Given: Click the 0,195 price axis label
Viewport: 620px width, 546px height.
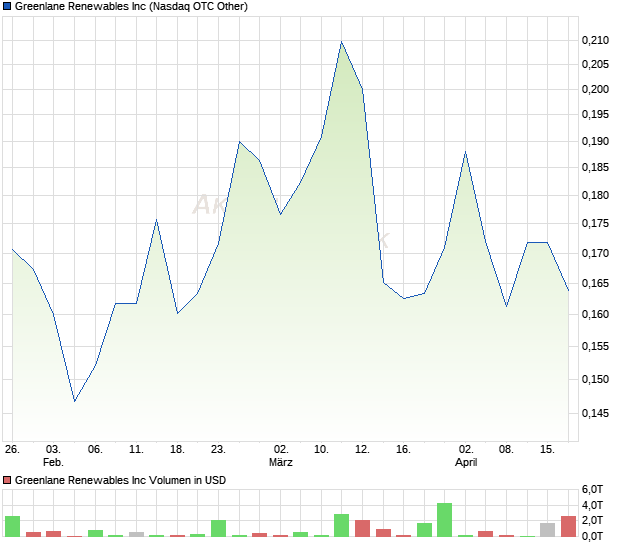Looking at the screenshot, I should [595, 114].
